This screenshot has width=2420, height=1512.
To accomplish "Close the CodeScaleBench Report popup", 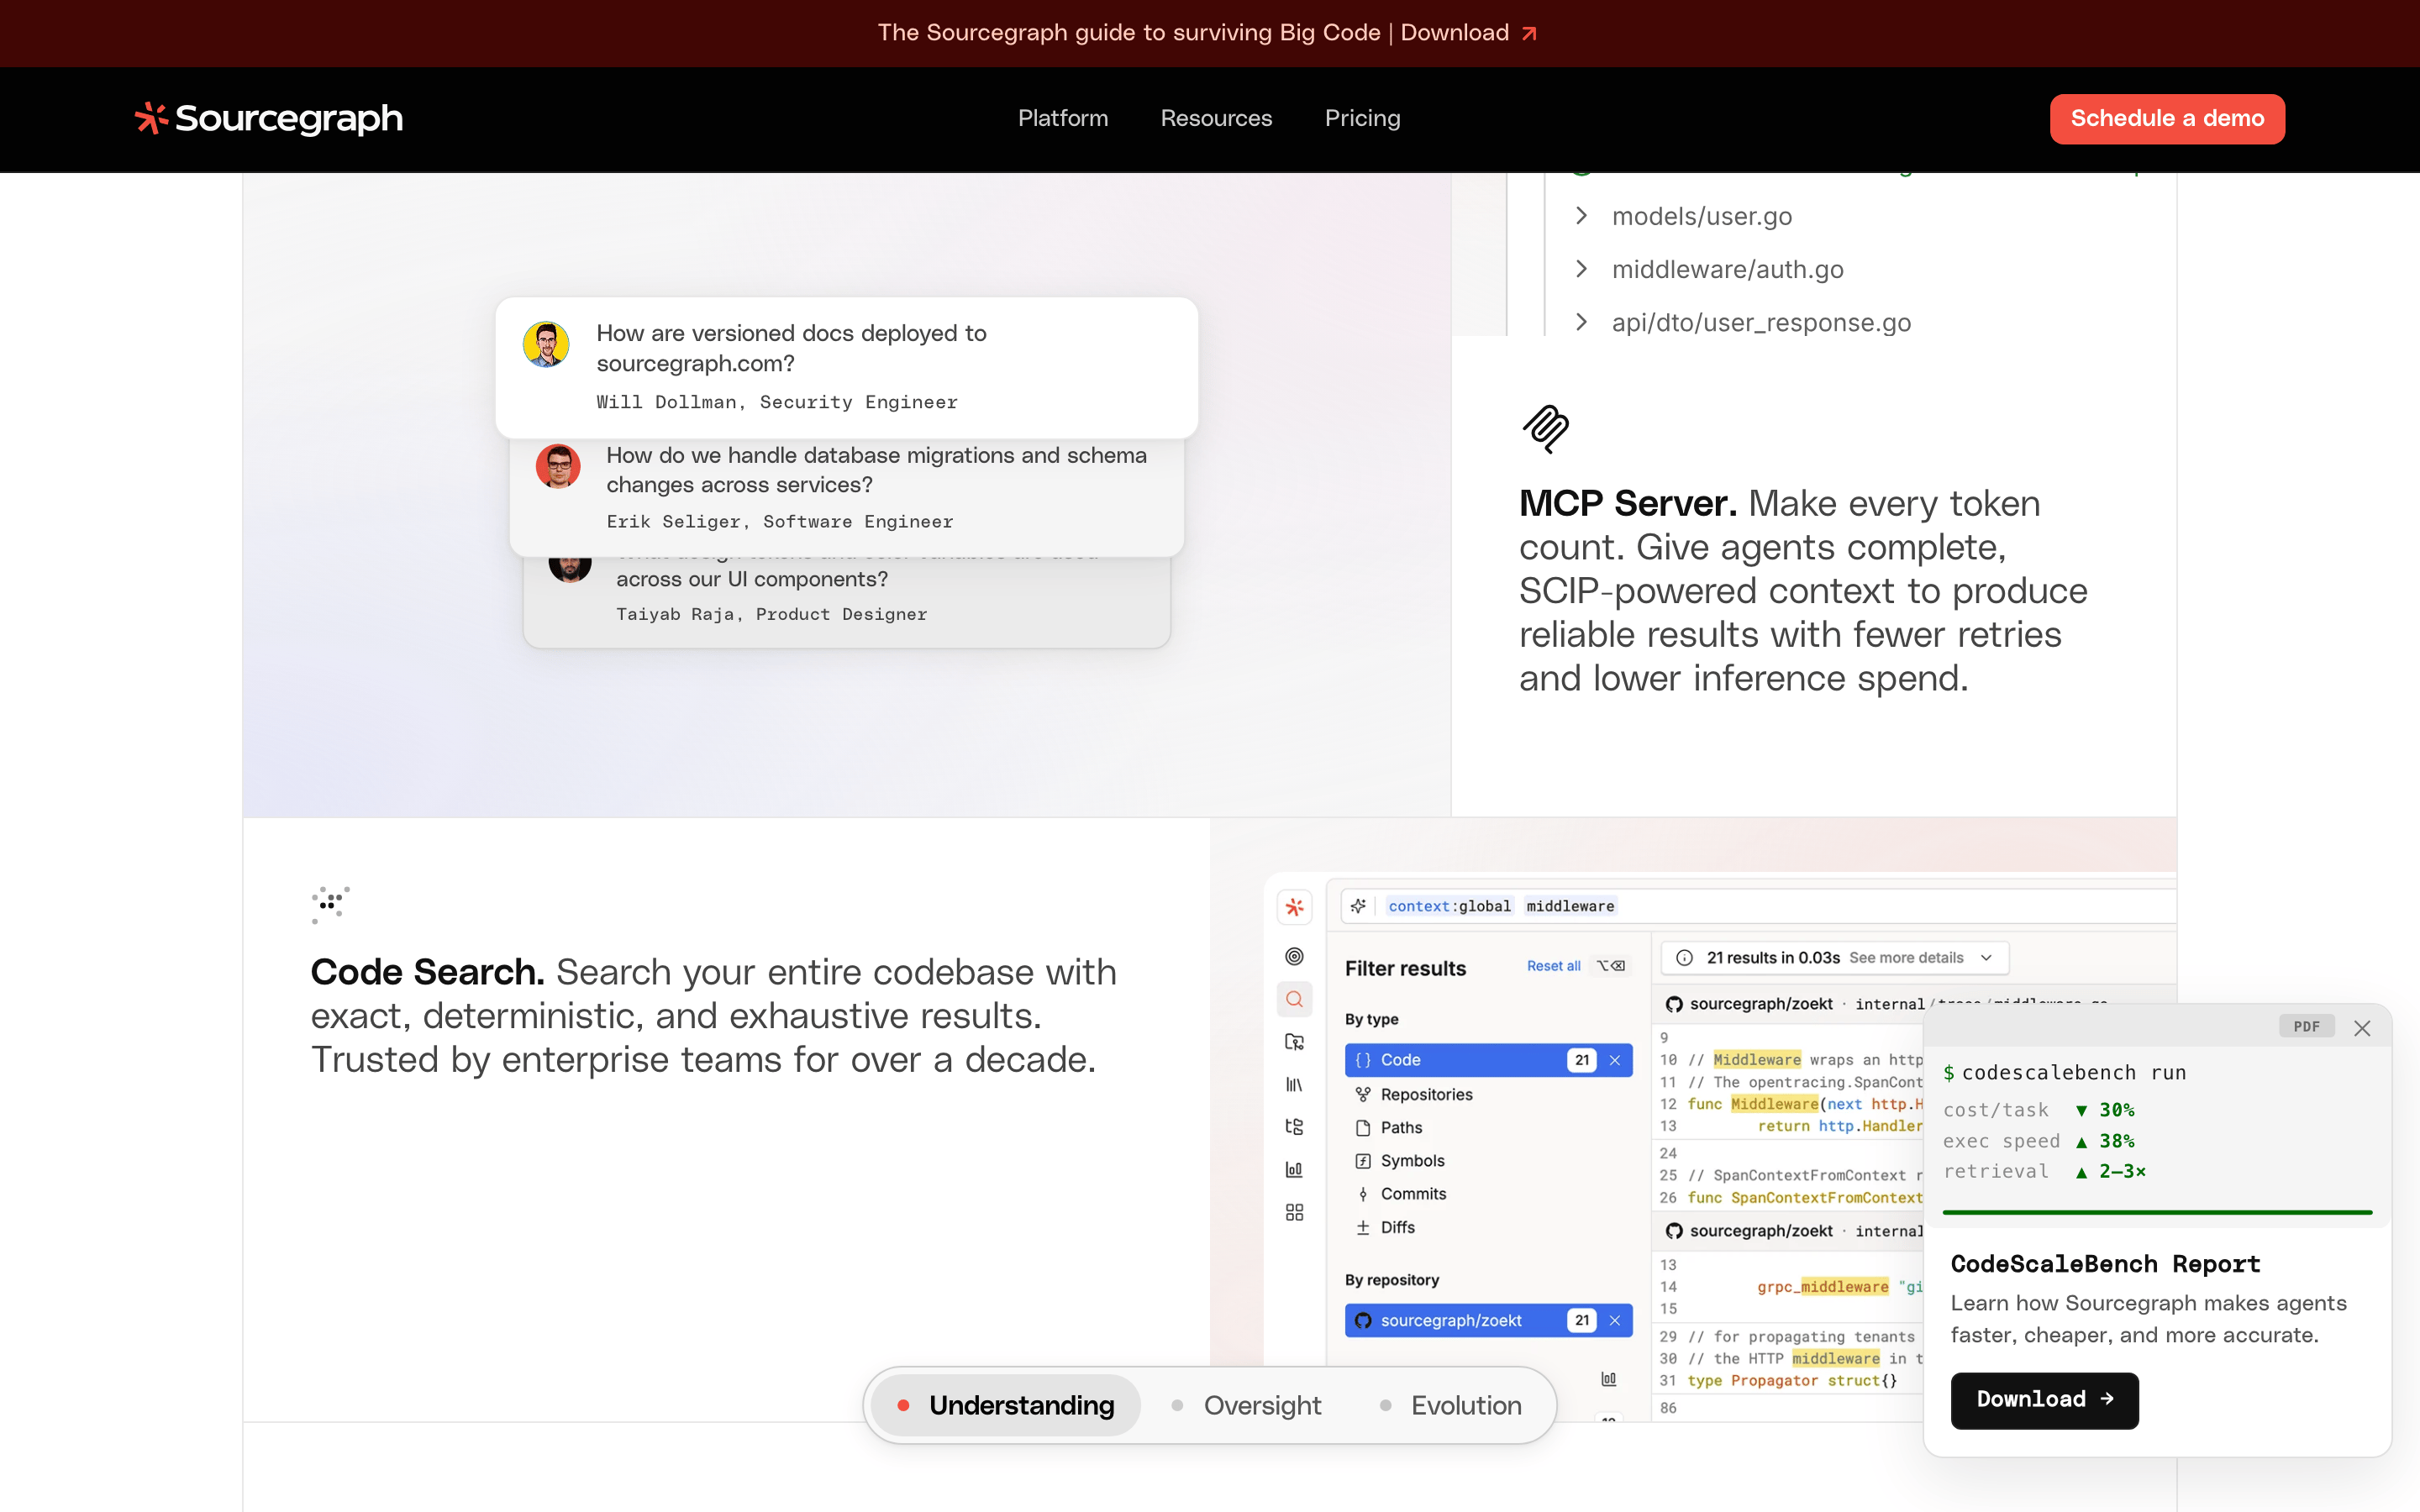I will pyautogui.click(x=2362, y=1028).
